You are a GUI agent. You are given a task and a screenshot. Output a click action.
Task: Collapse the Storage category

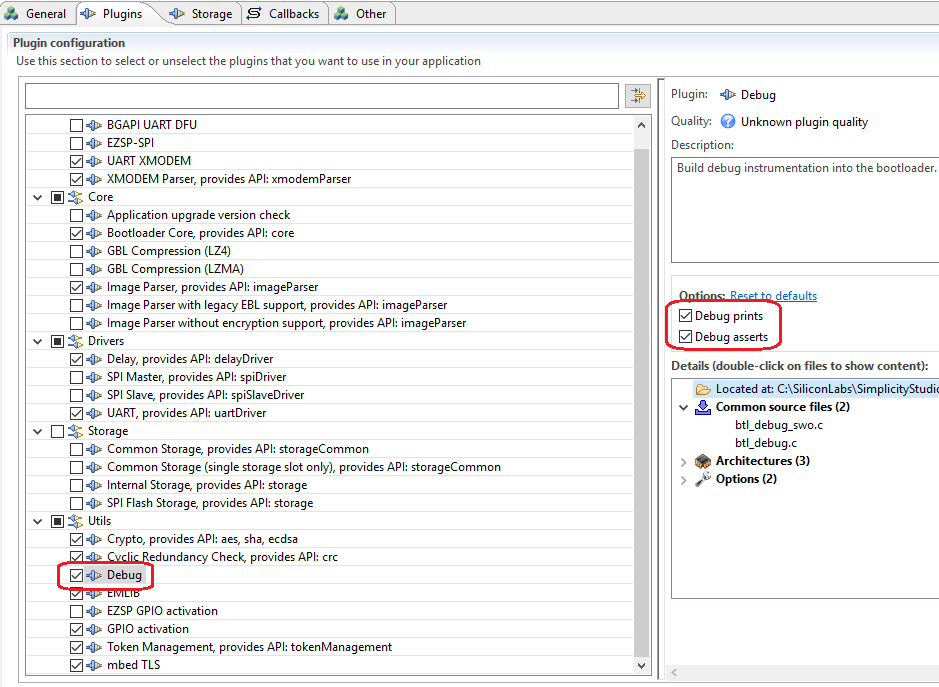(38, 431)
